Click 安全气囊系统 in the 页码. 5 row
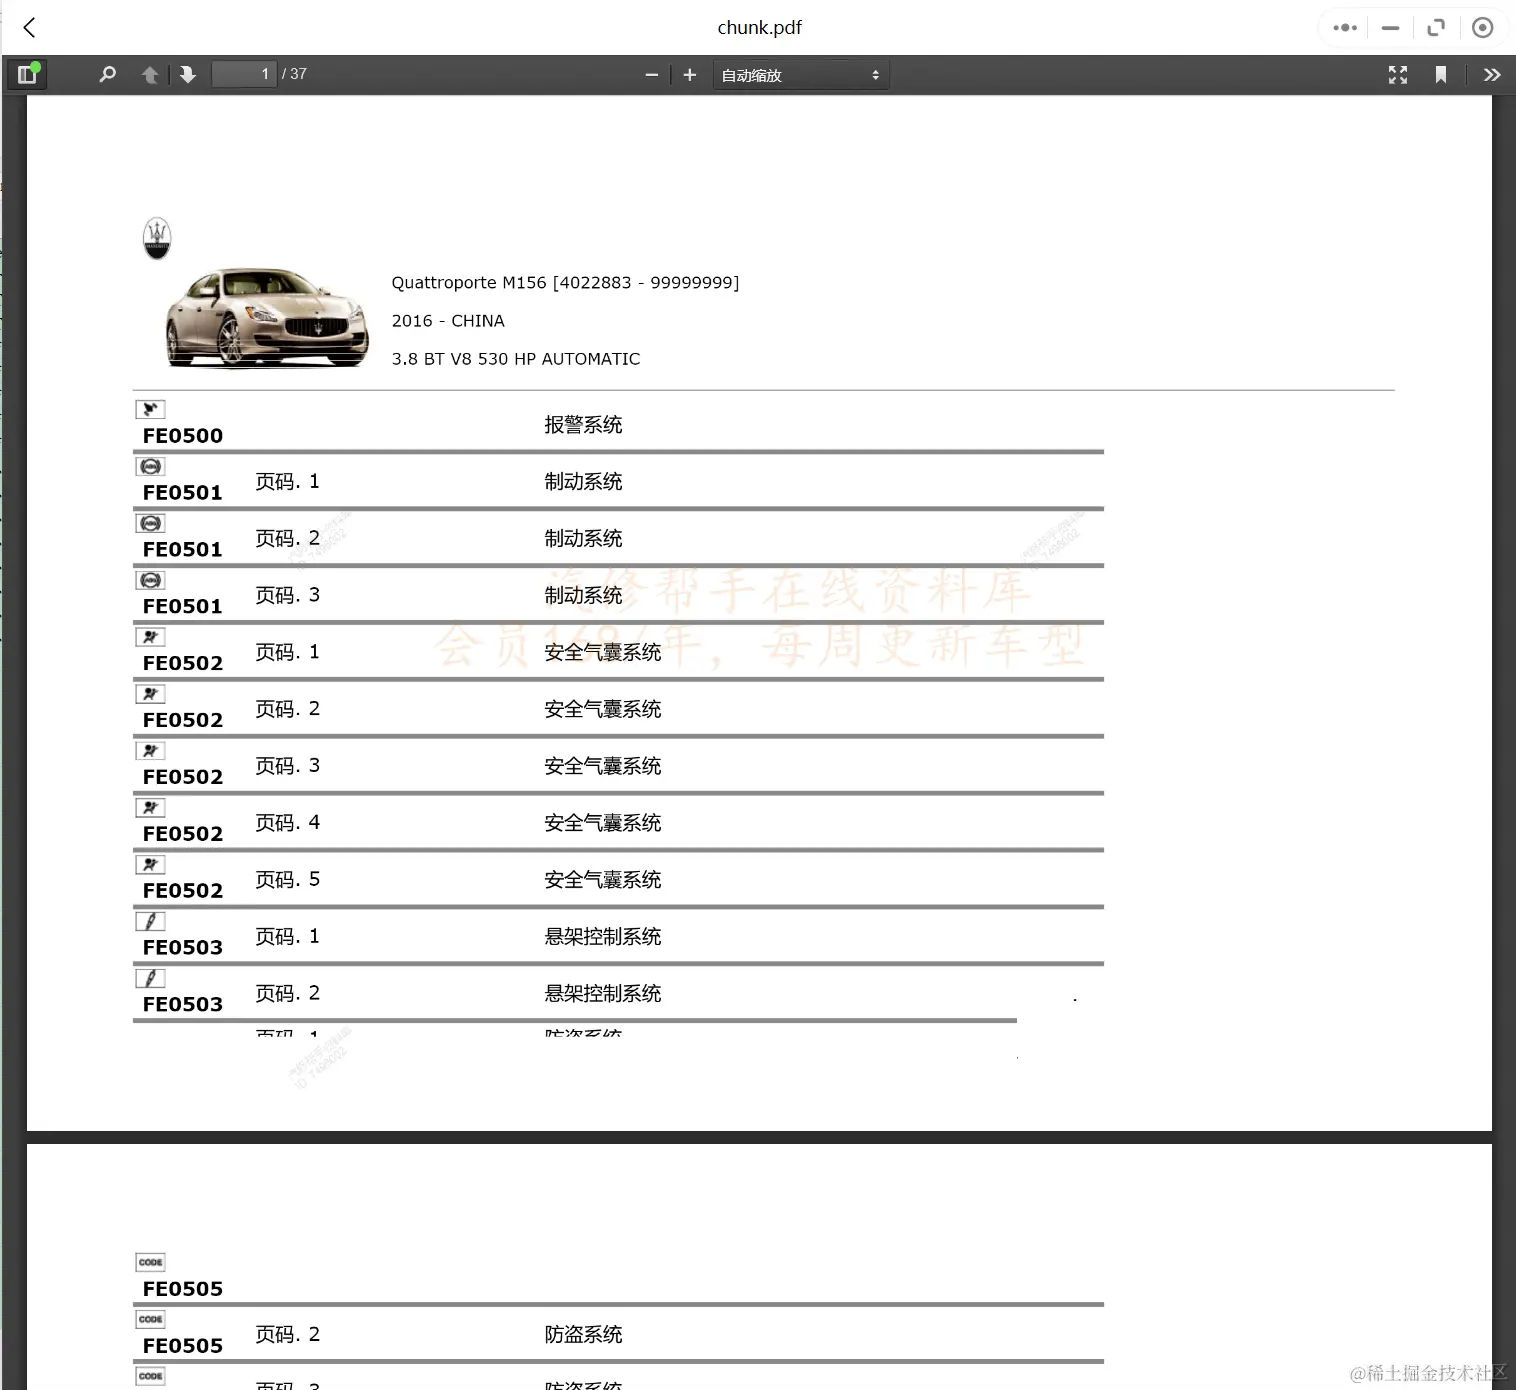Viewport: 1516px width, 1390px height. 603,880
